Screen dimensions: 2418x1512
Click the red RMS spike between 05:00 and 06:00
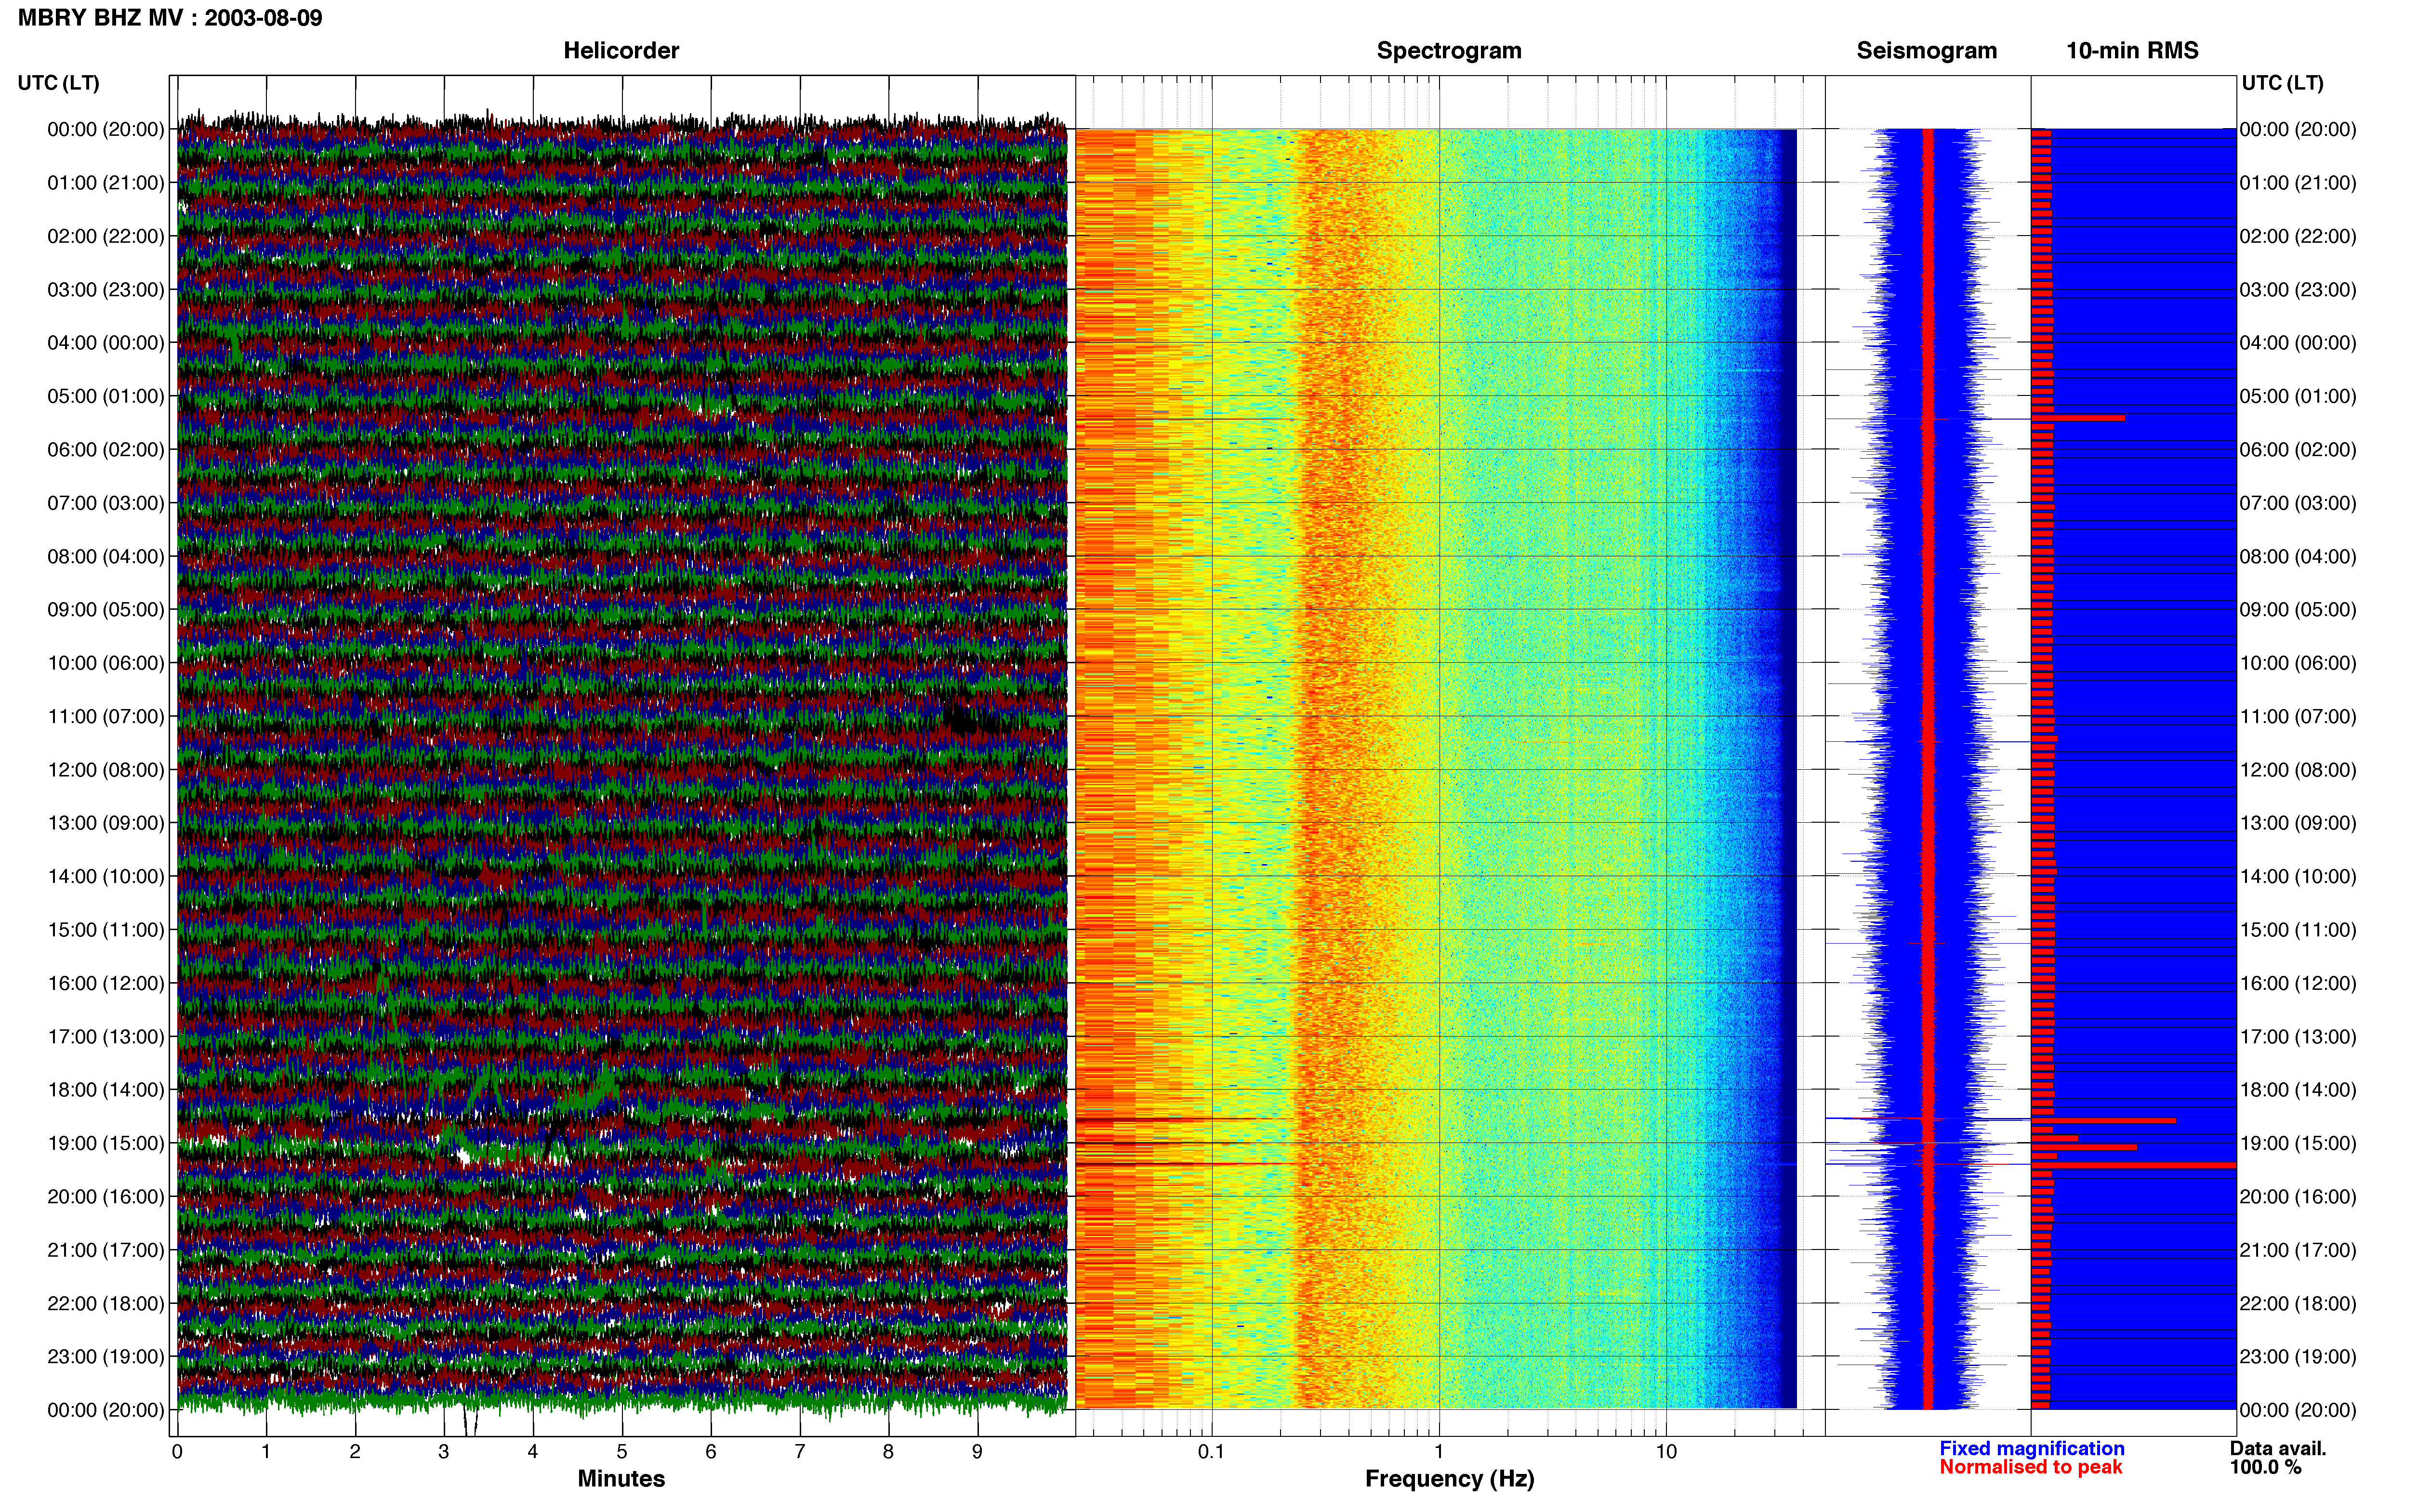(x=2078, y=418)
